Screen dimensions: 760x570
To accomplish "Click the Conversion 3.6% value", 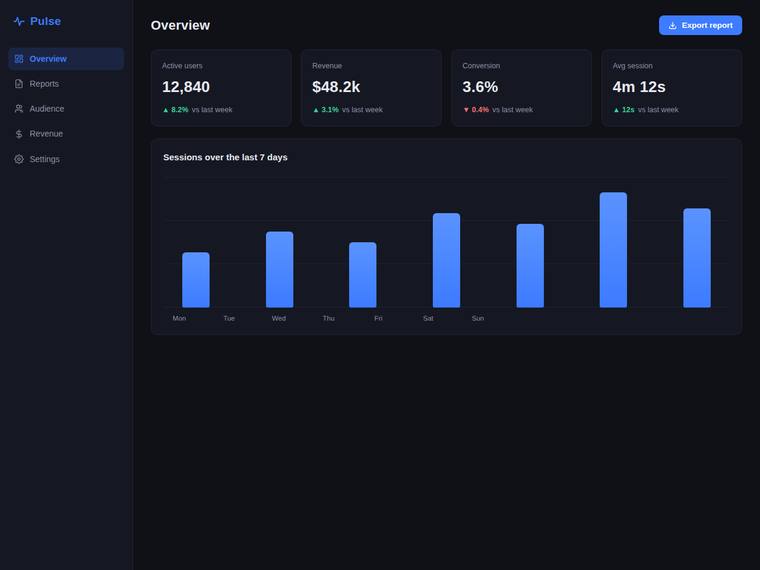I will [480, 87].
